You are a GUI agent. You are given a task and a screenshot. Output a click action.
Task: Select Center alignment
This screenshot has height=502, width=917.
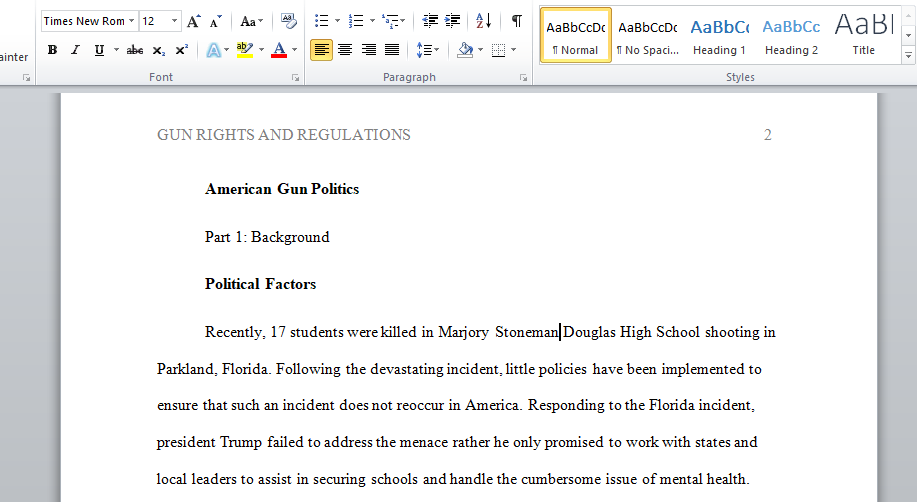click(x=344, y=50)
